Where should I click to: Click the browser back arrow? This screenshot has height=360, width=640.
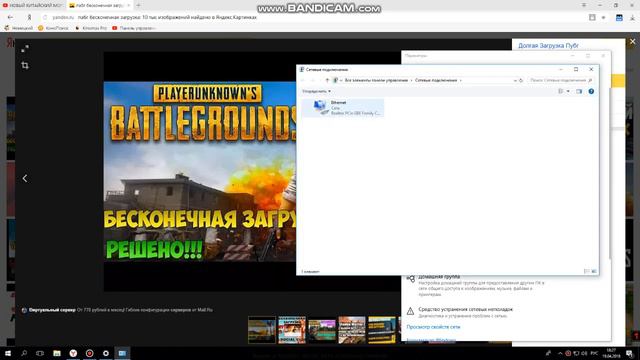(10, 18)
